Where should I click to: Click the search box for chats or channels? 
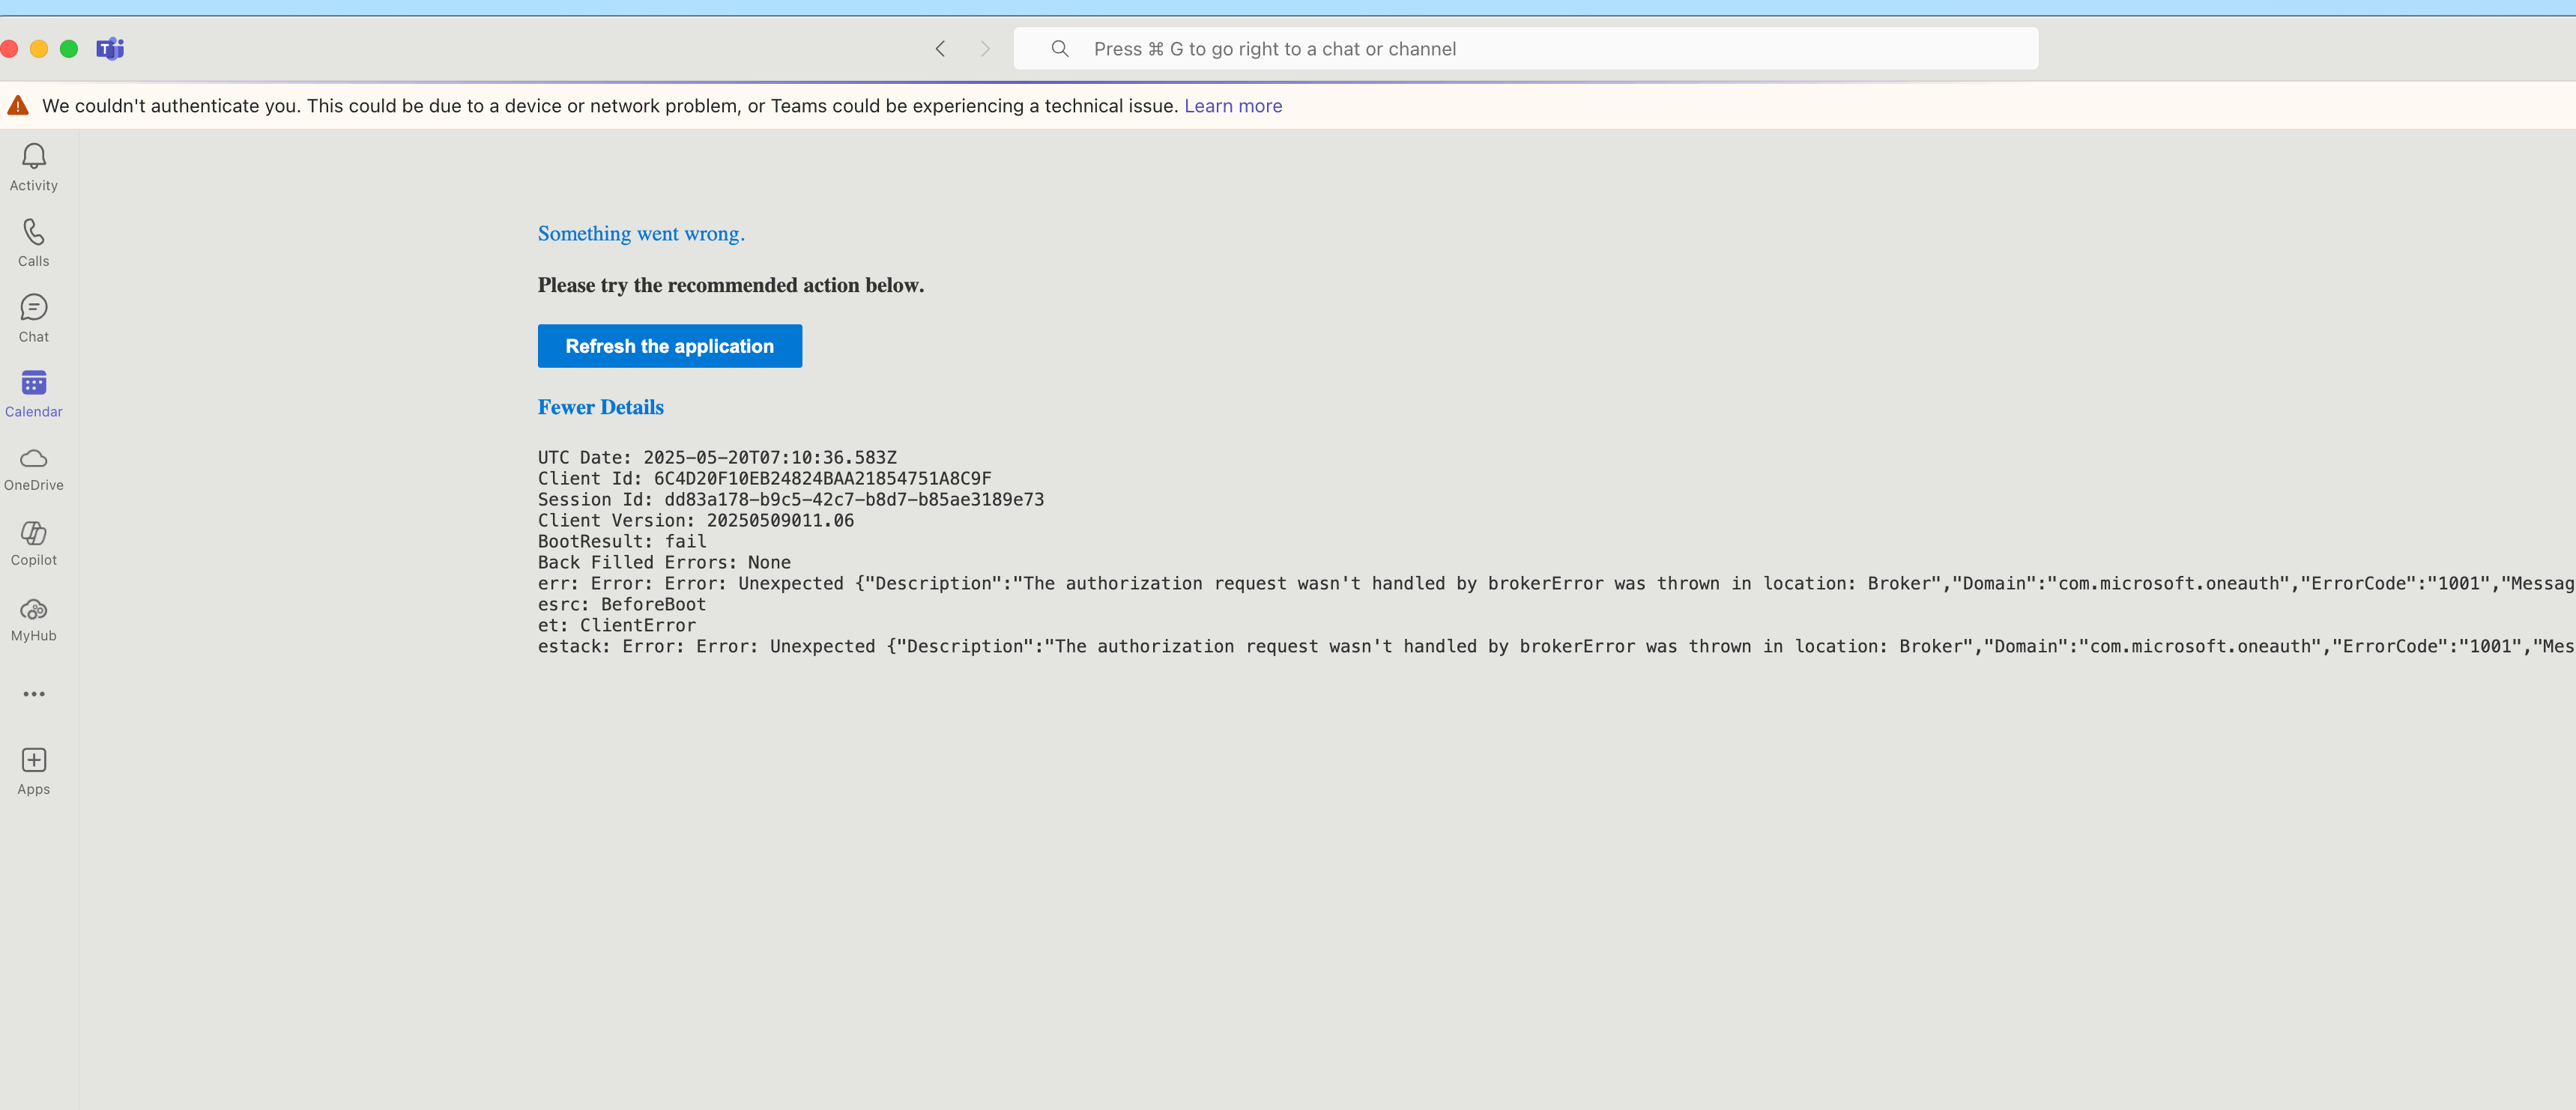[1526, 49]
